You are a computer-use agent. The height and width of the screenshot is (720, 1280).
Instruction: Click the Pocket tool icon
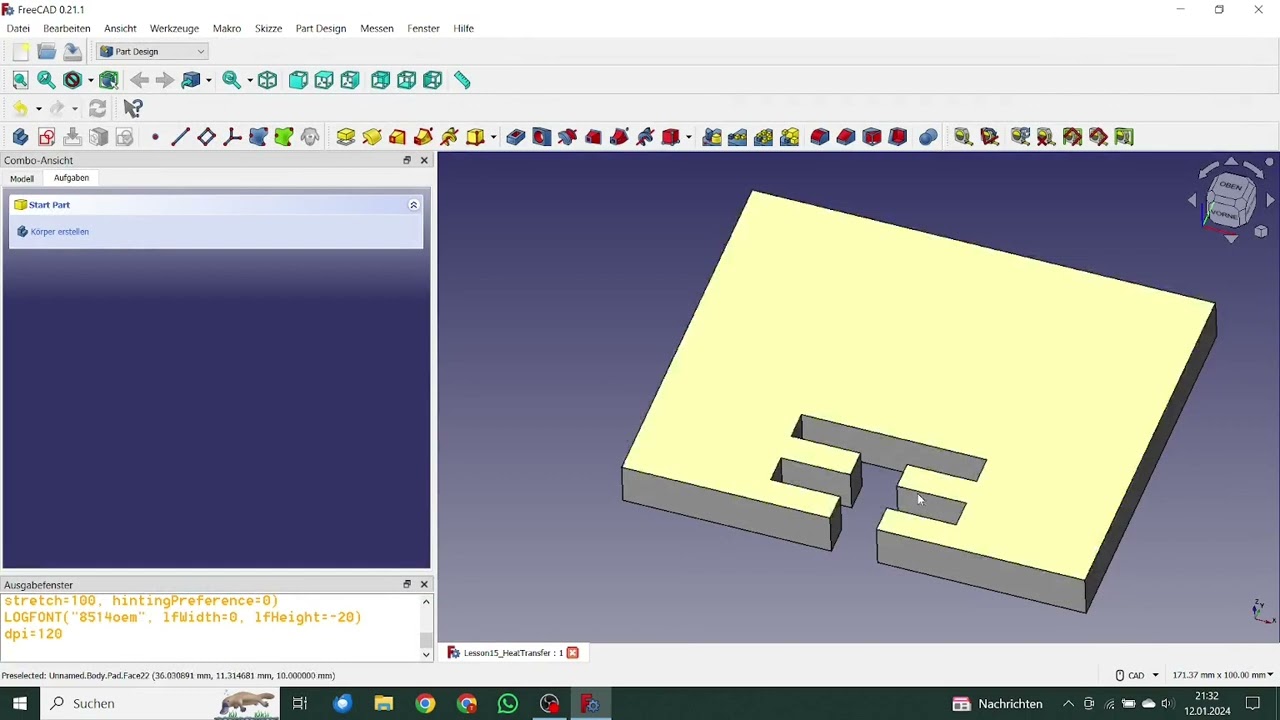point(516,137)
